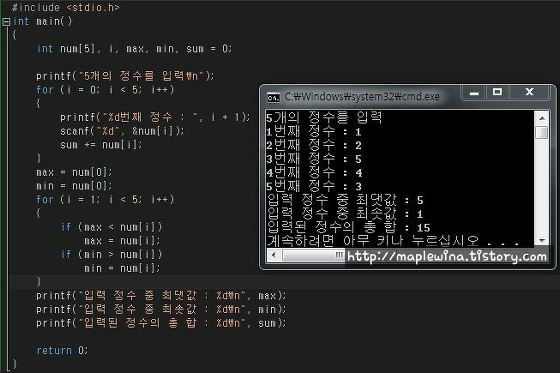Maximize the cmd.exe console window
Viewport: 560px width, 373px height.
pos(497,93)
